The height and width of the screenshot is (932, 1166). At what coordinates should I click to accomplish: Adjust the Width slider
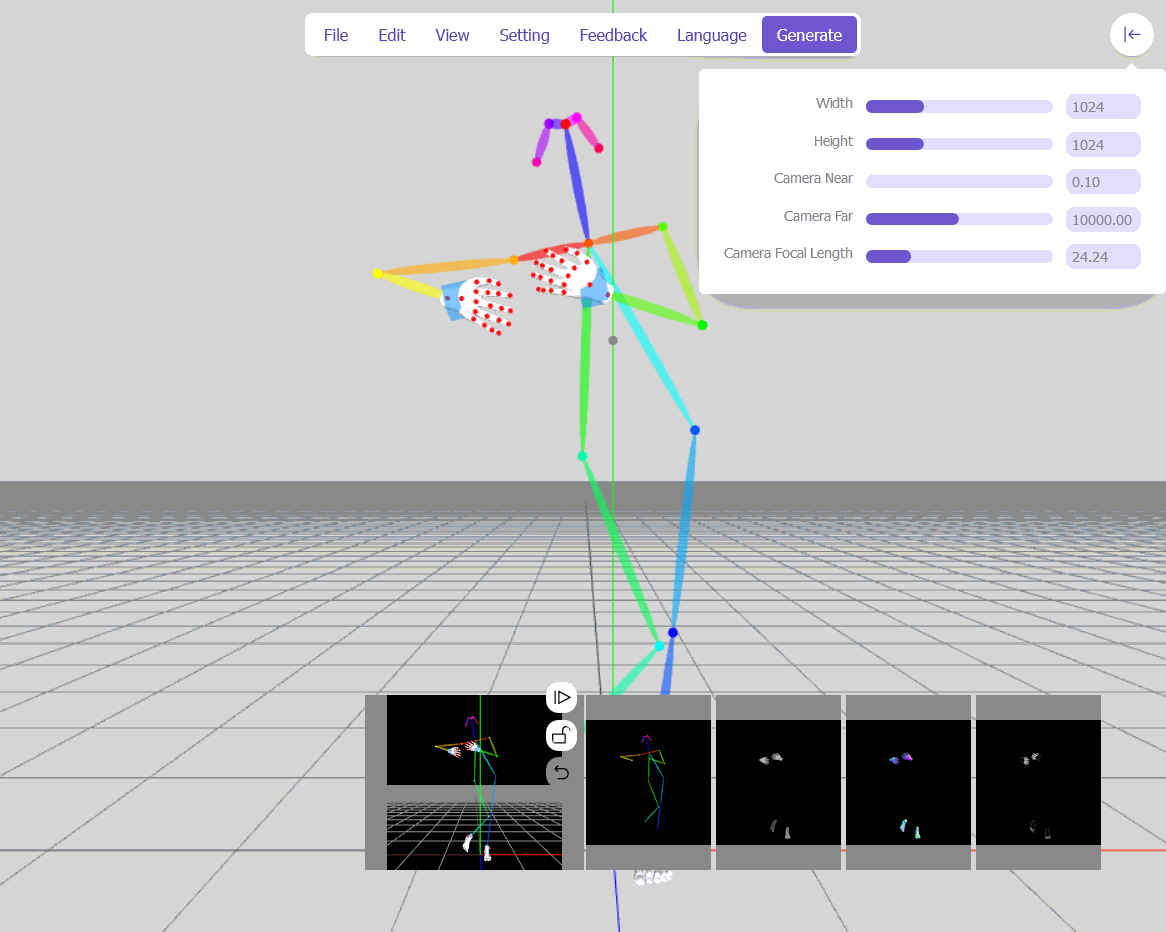point(959,106)
